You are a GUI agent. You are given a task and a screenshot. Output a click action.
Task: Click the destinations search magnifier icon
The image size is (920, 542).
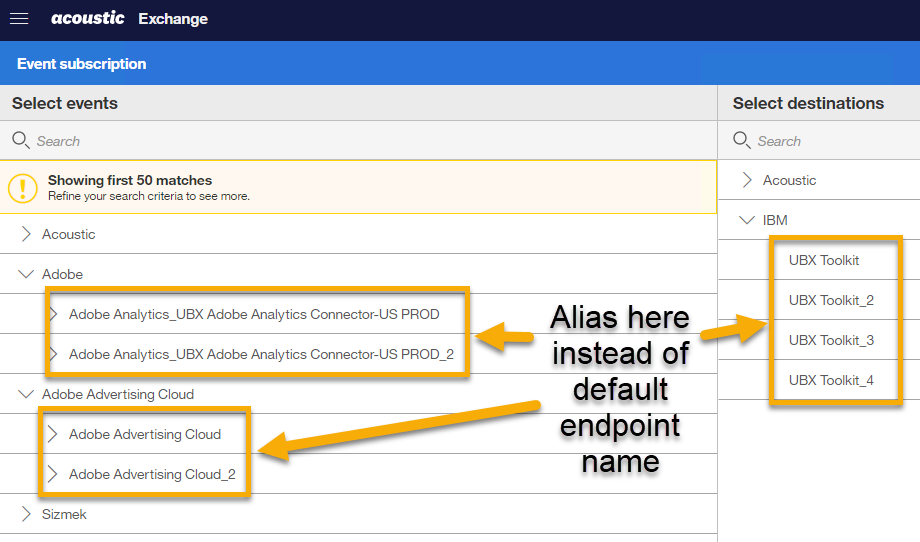click(x=742, y=141)
